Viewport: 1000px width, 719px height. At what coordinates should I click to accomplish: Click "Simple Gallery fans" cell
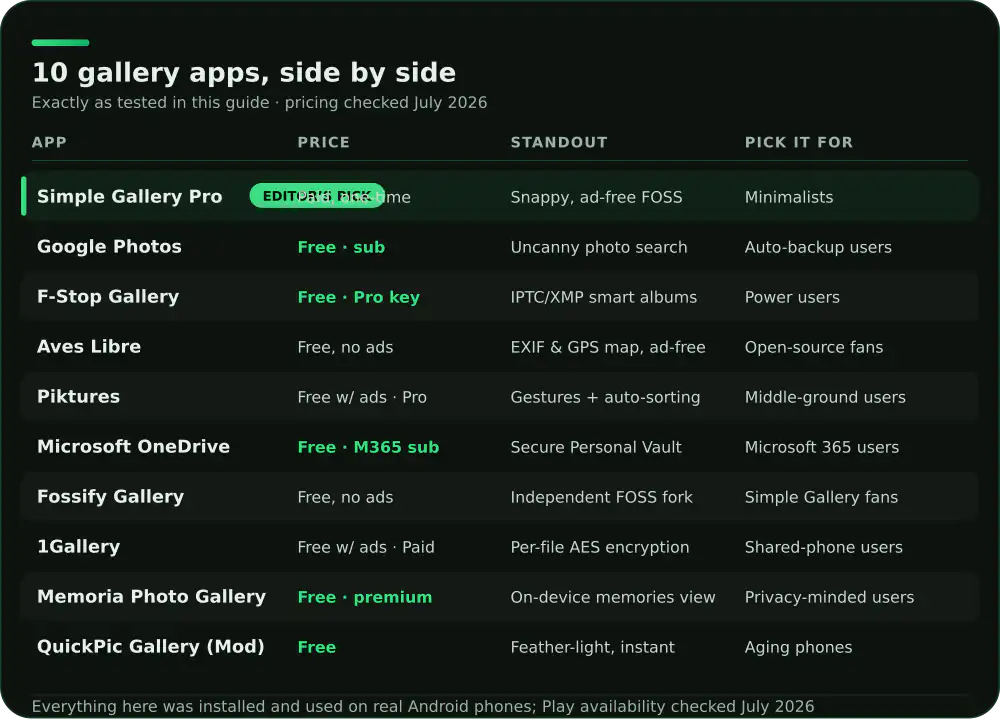click(x=821, y=497)
